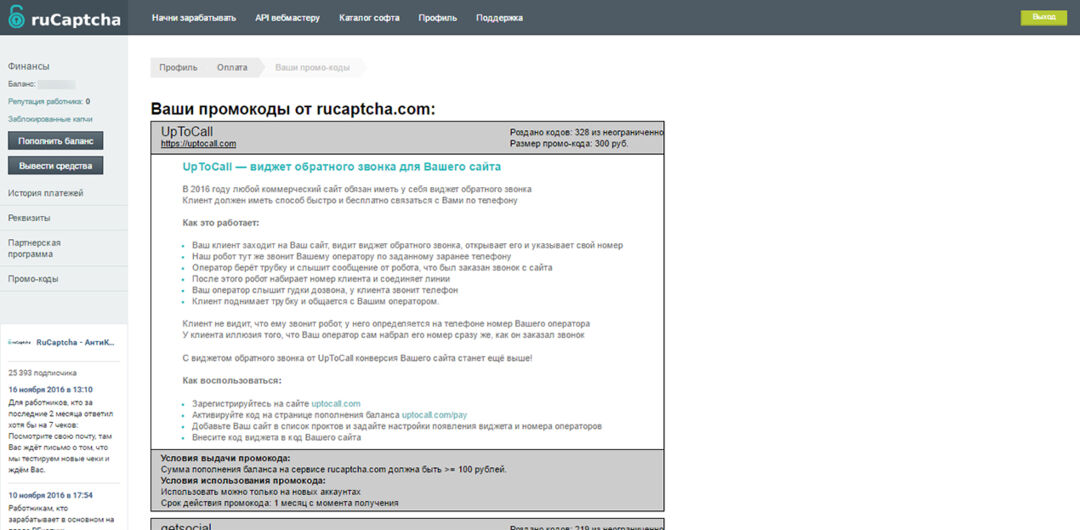Open 'Партнерская программа' in the sidebar
The image size is (1080, 530).
pos(34,248)
